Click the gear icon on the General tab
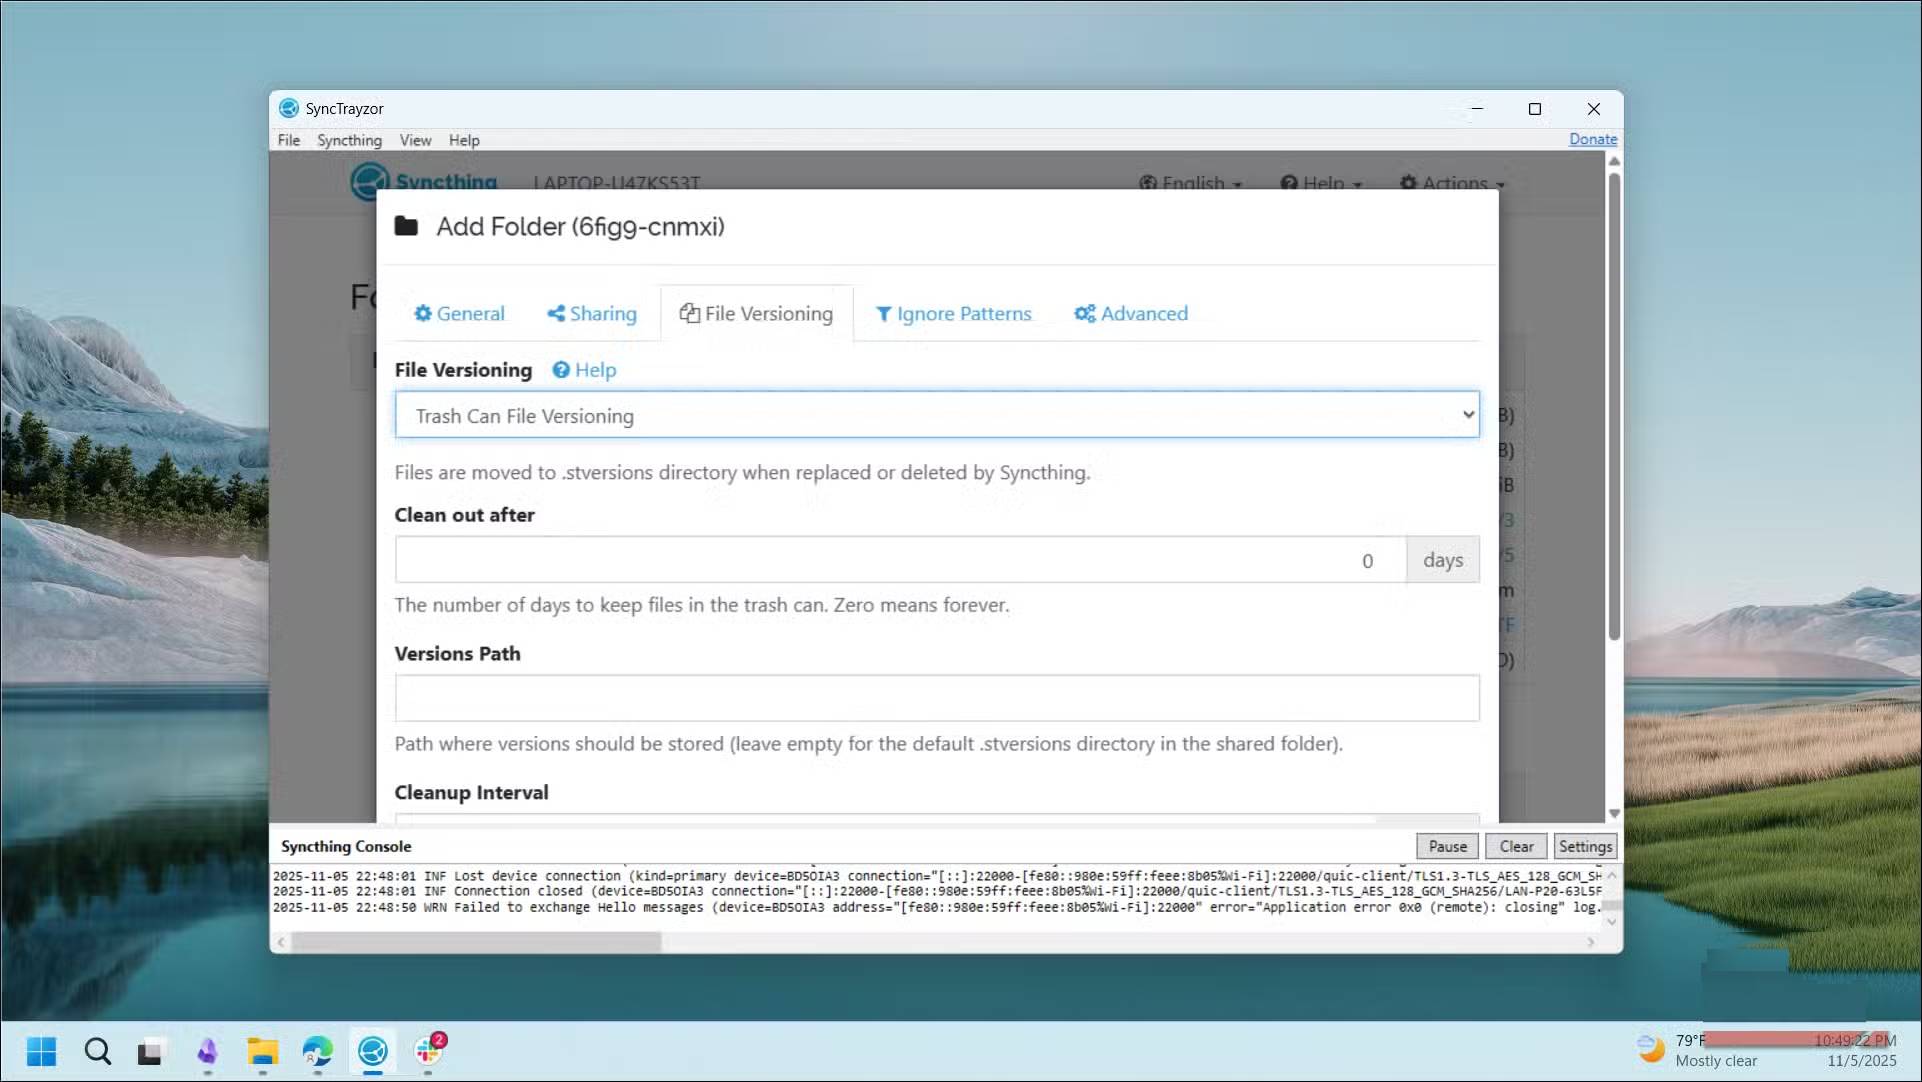This screenshot has height=1082, width=1922. (x=422, y=313)
